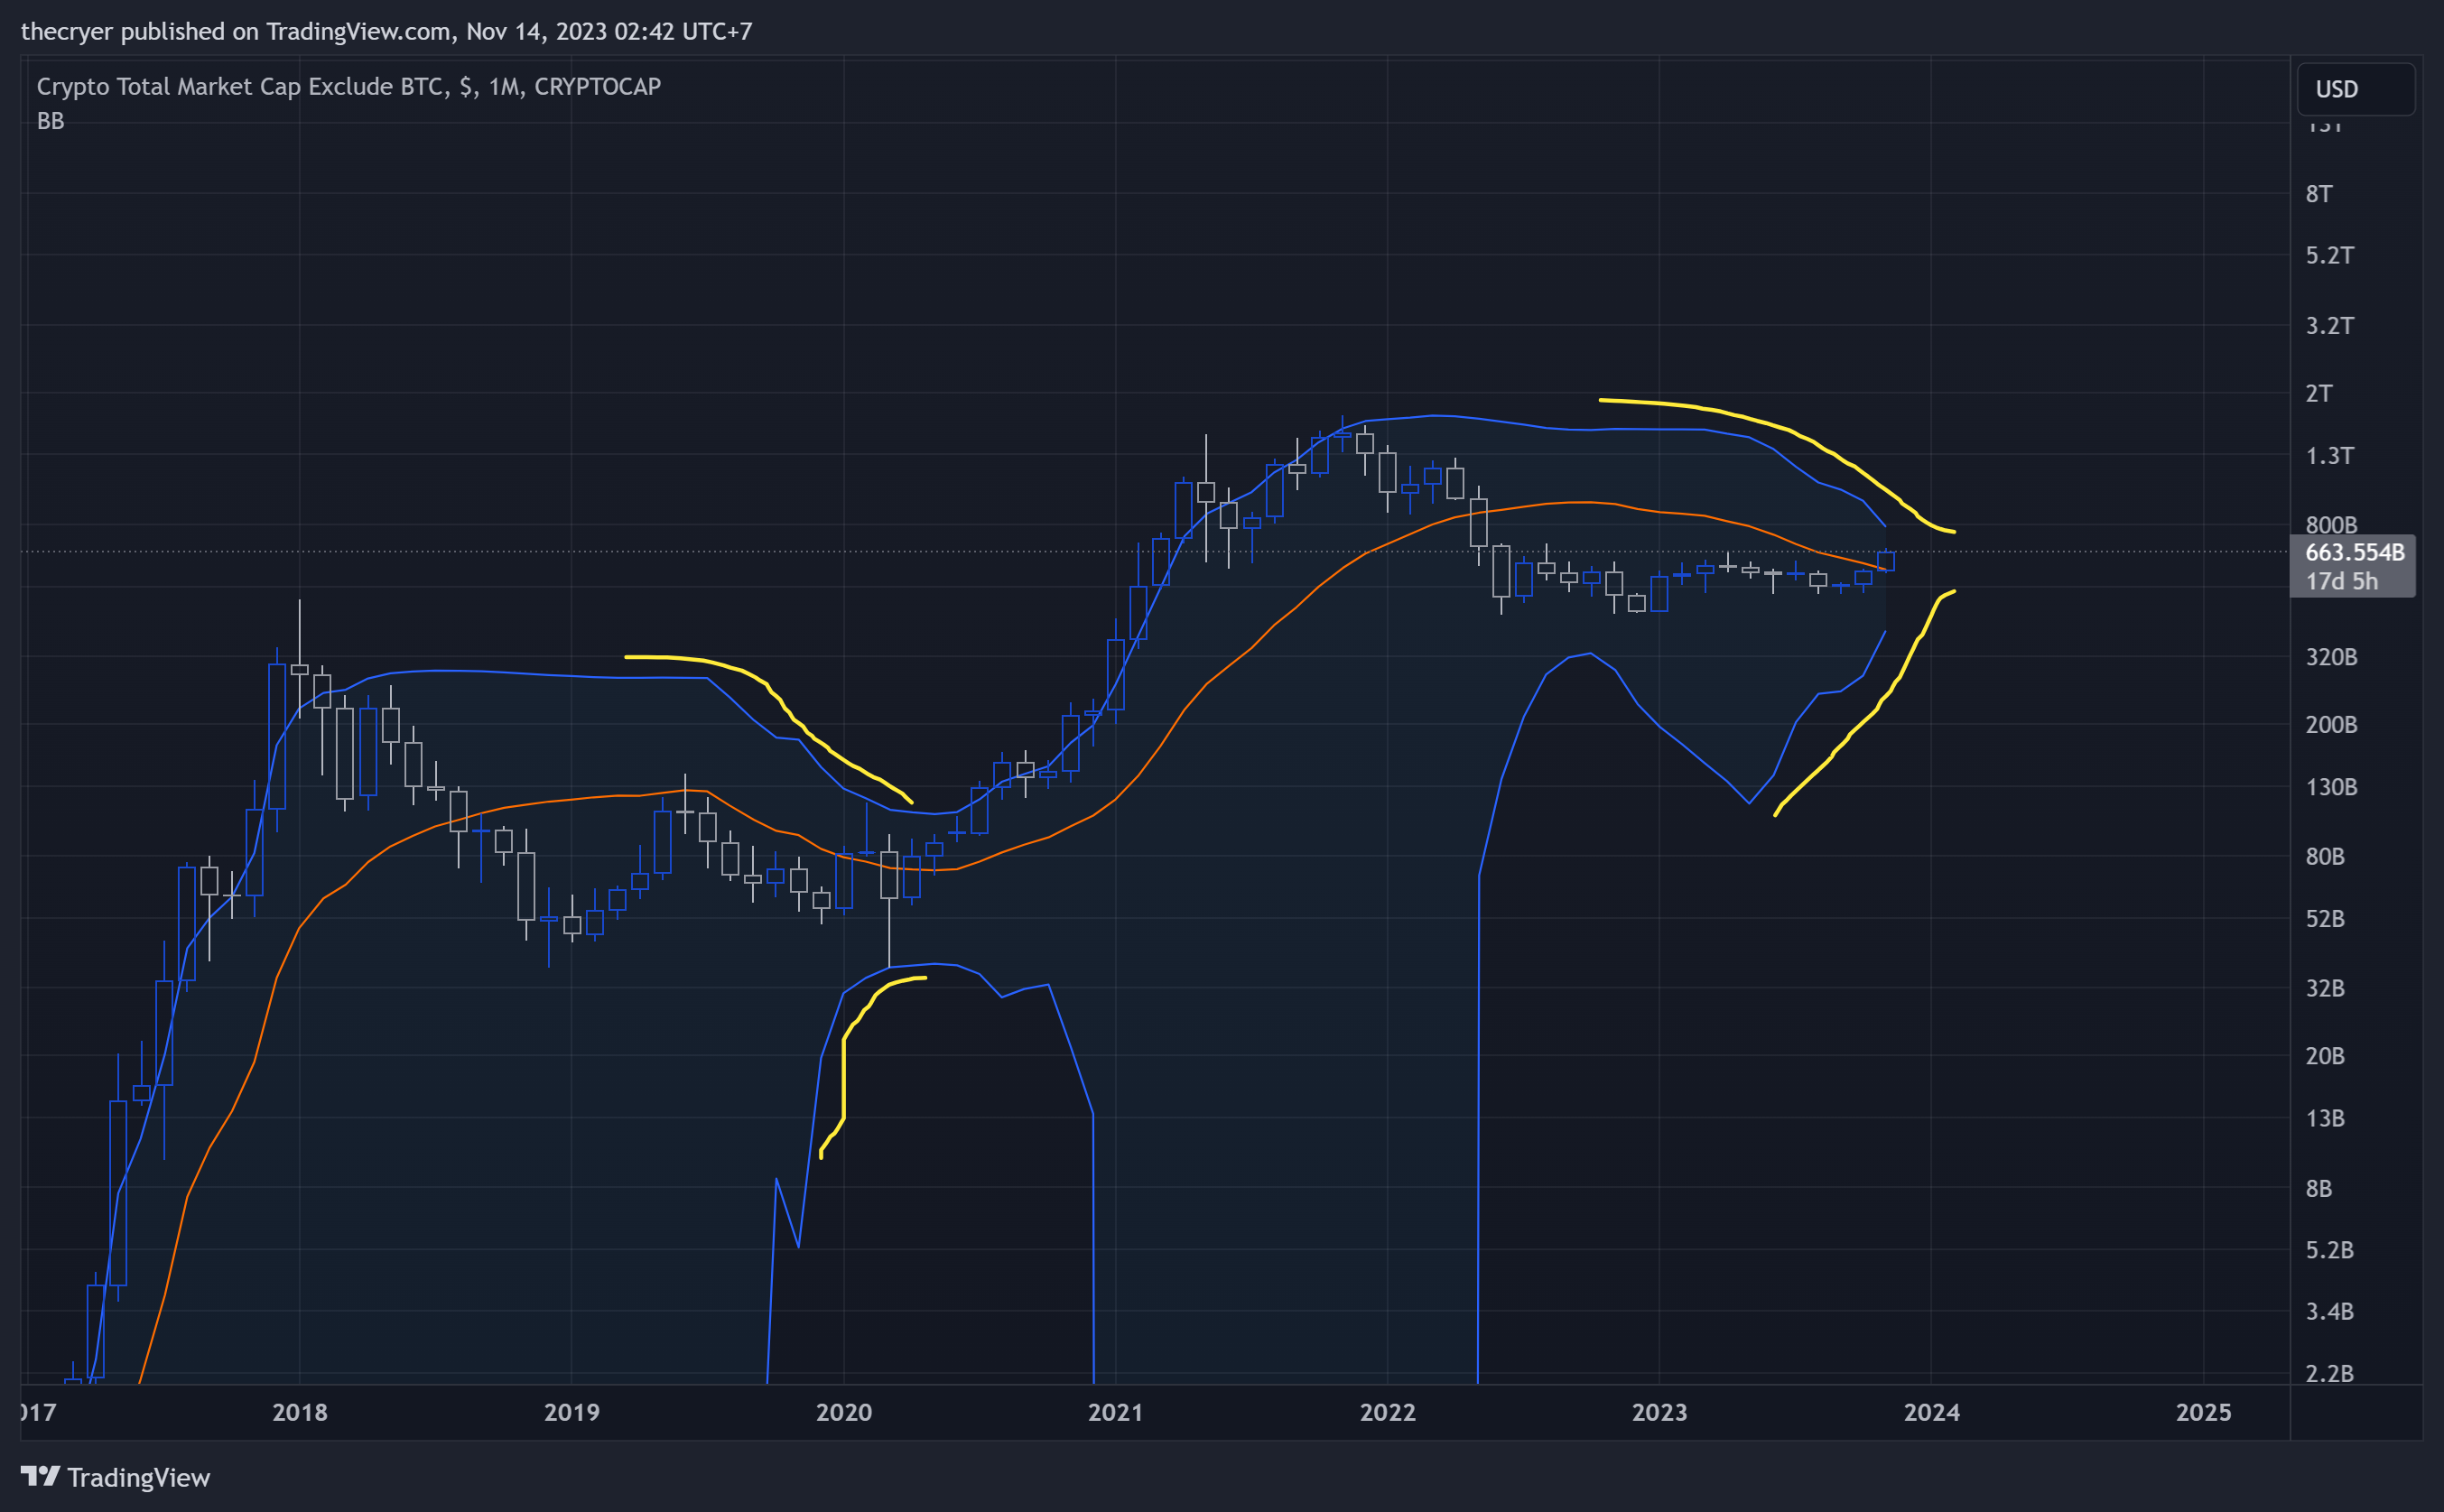Click the 13B price scale label

click(2324, 1118)
